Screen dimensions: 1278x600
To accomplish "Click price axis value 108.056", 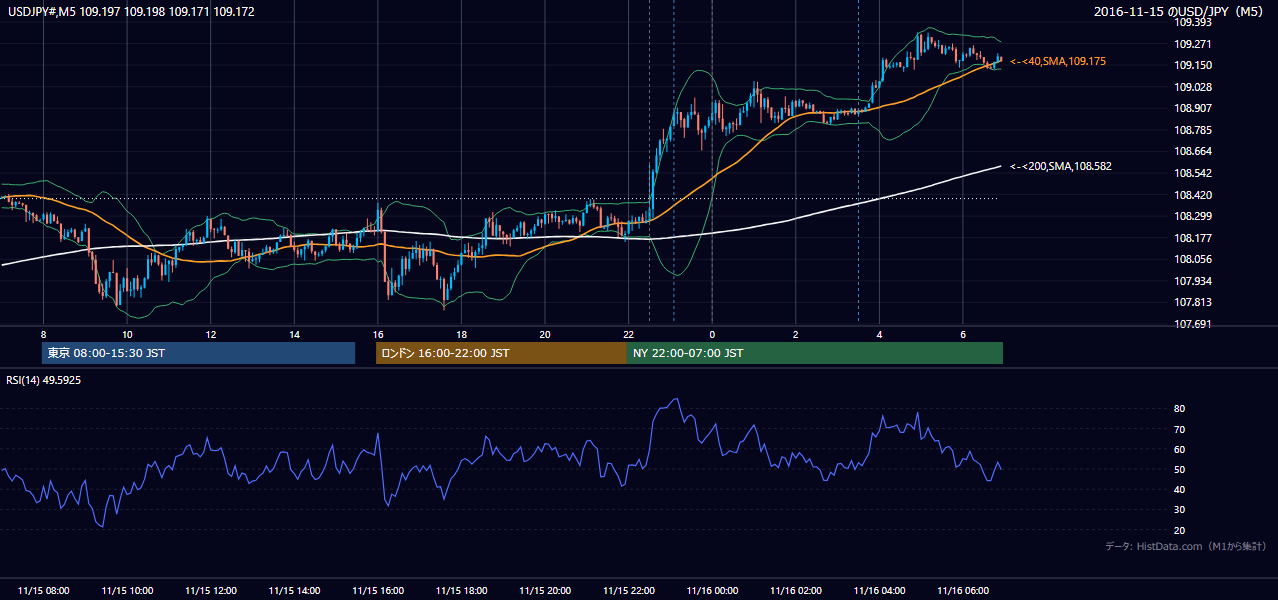I will [1193, 259].
